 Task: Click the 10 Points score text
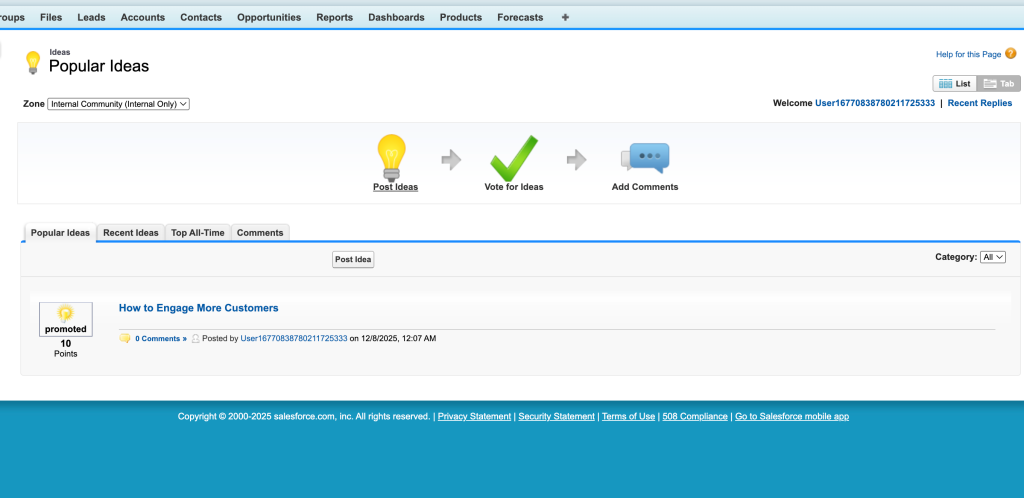click(x=65, y=349)
